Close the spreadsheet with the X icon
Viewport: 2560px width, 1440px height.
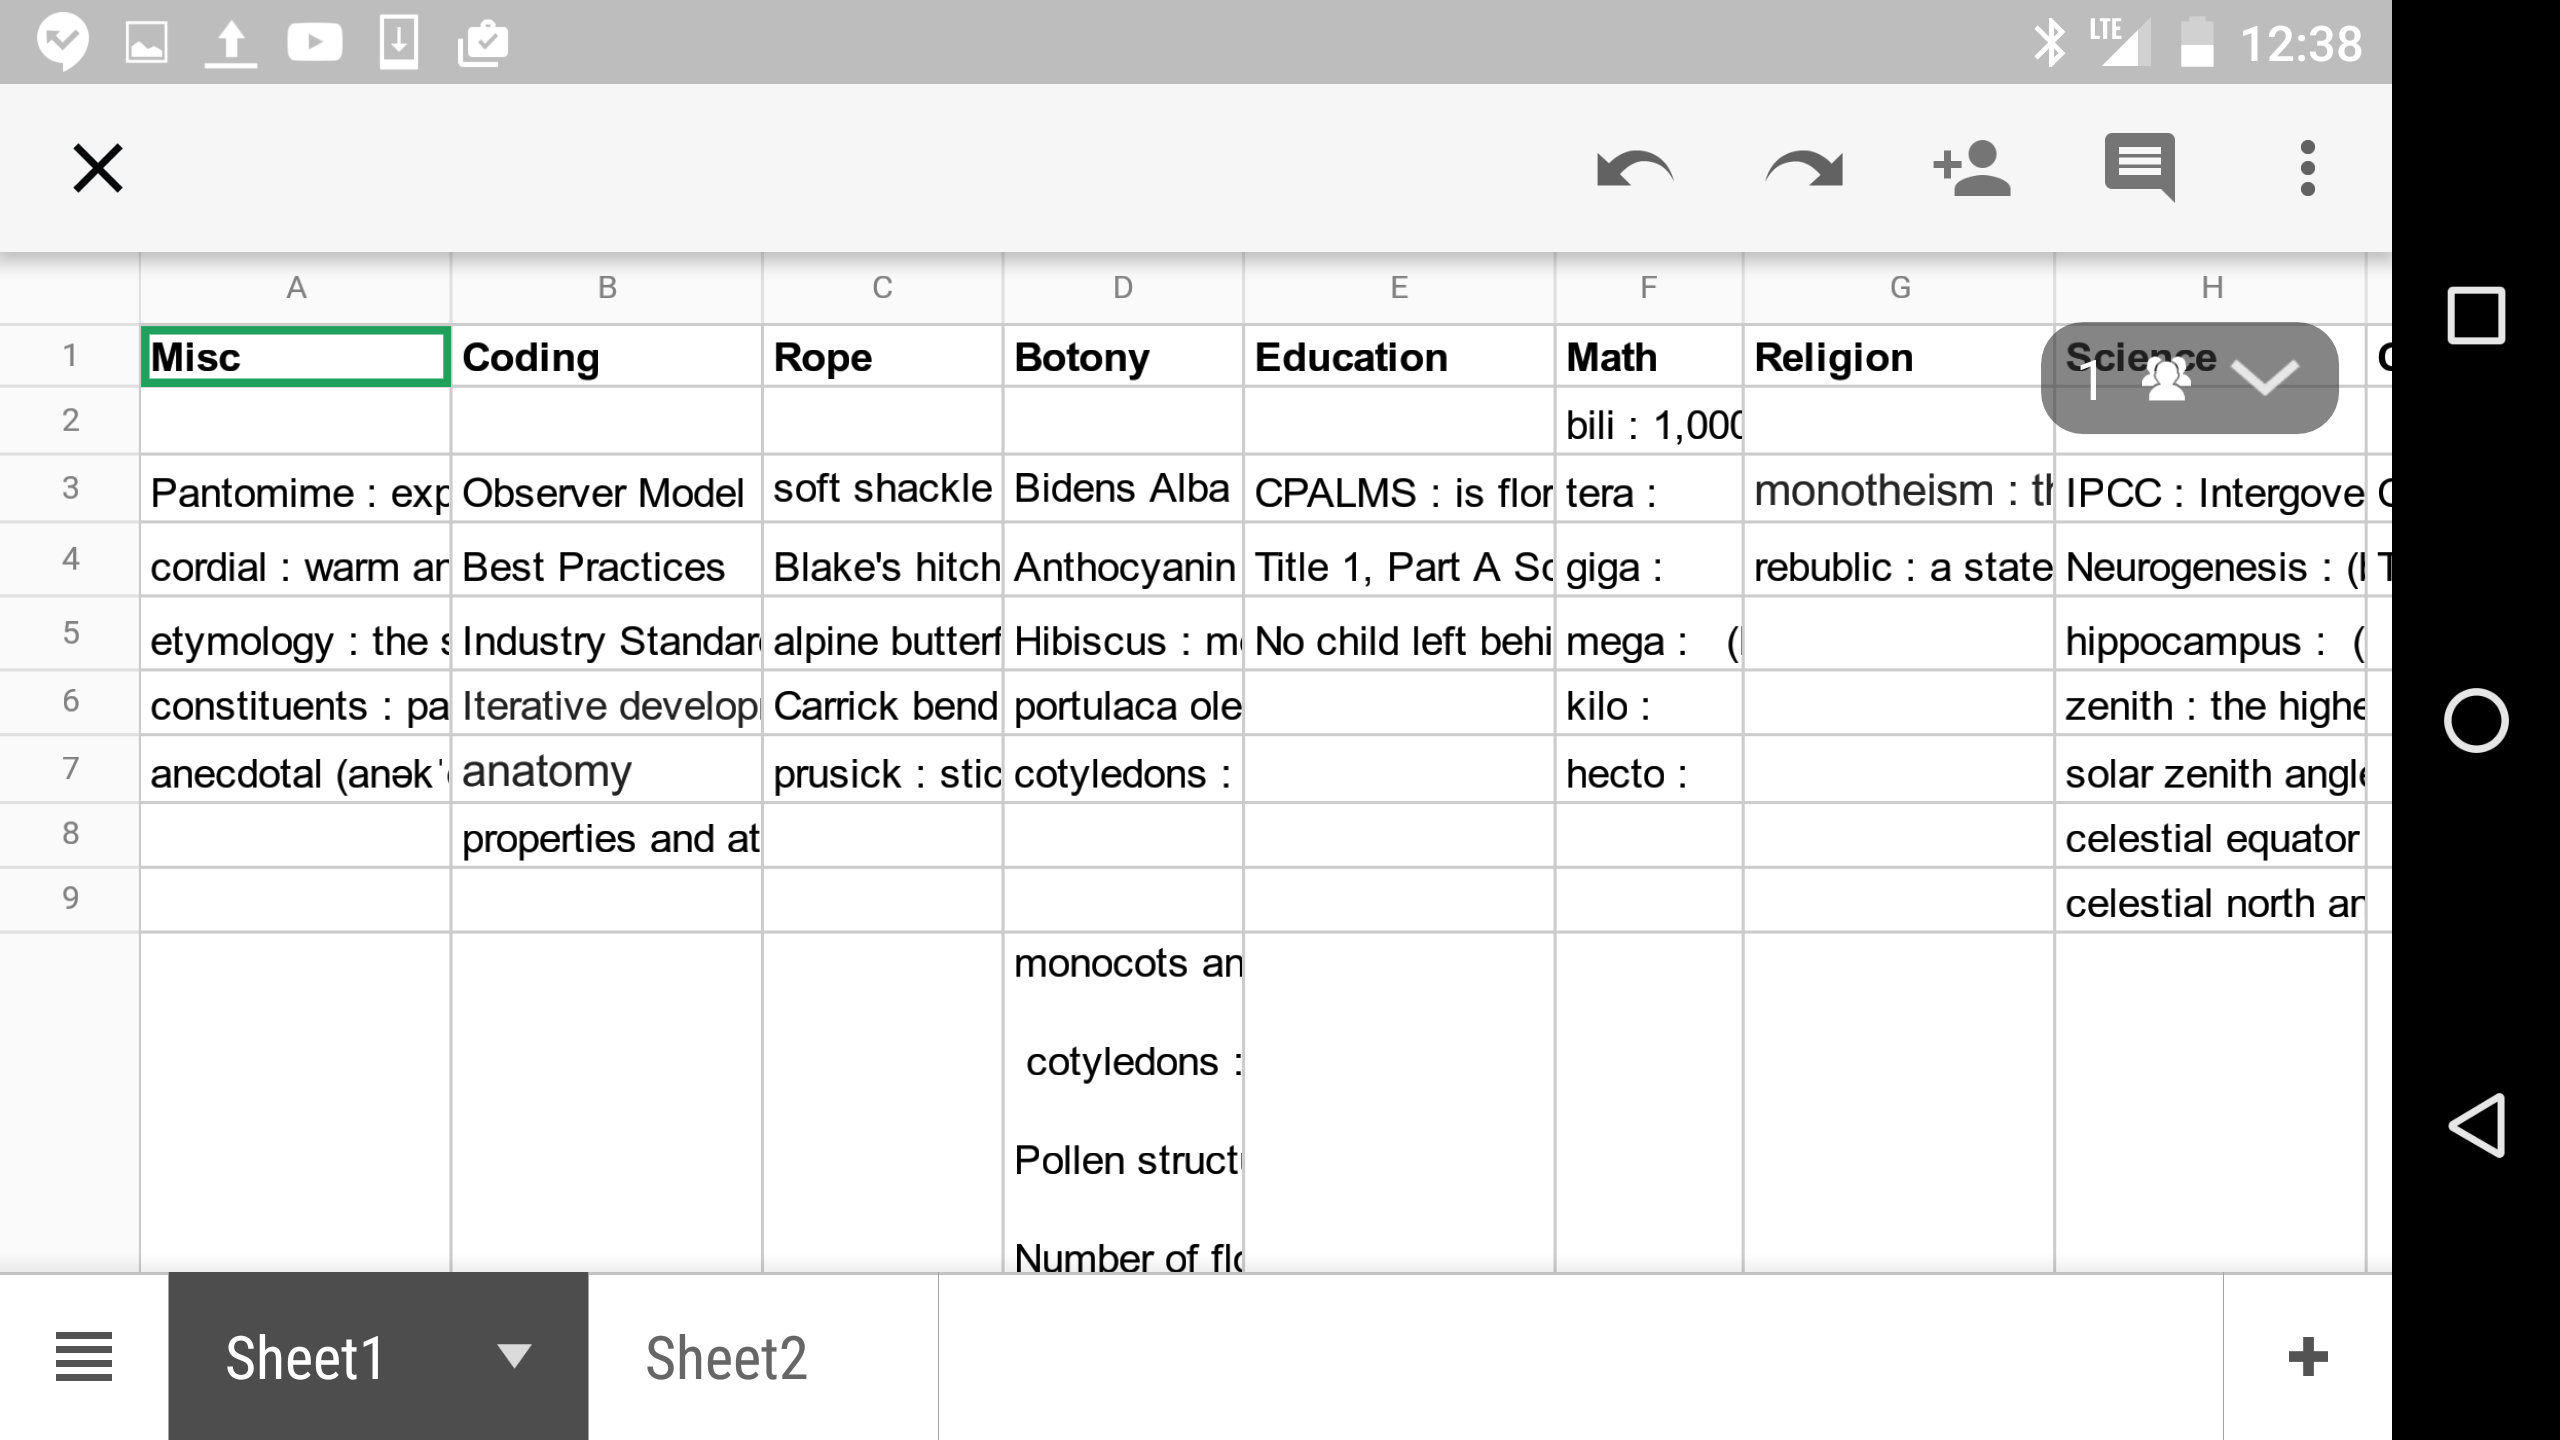coord(98,168)
